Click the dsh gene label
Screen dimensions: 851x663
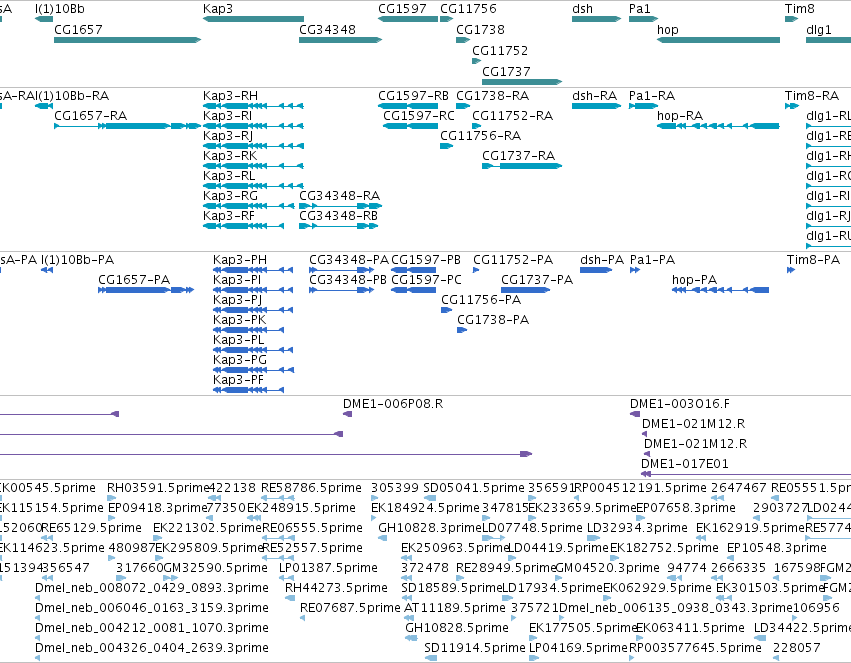click(x=582, y=9)
